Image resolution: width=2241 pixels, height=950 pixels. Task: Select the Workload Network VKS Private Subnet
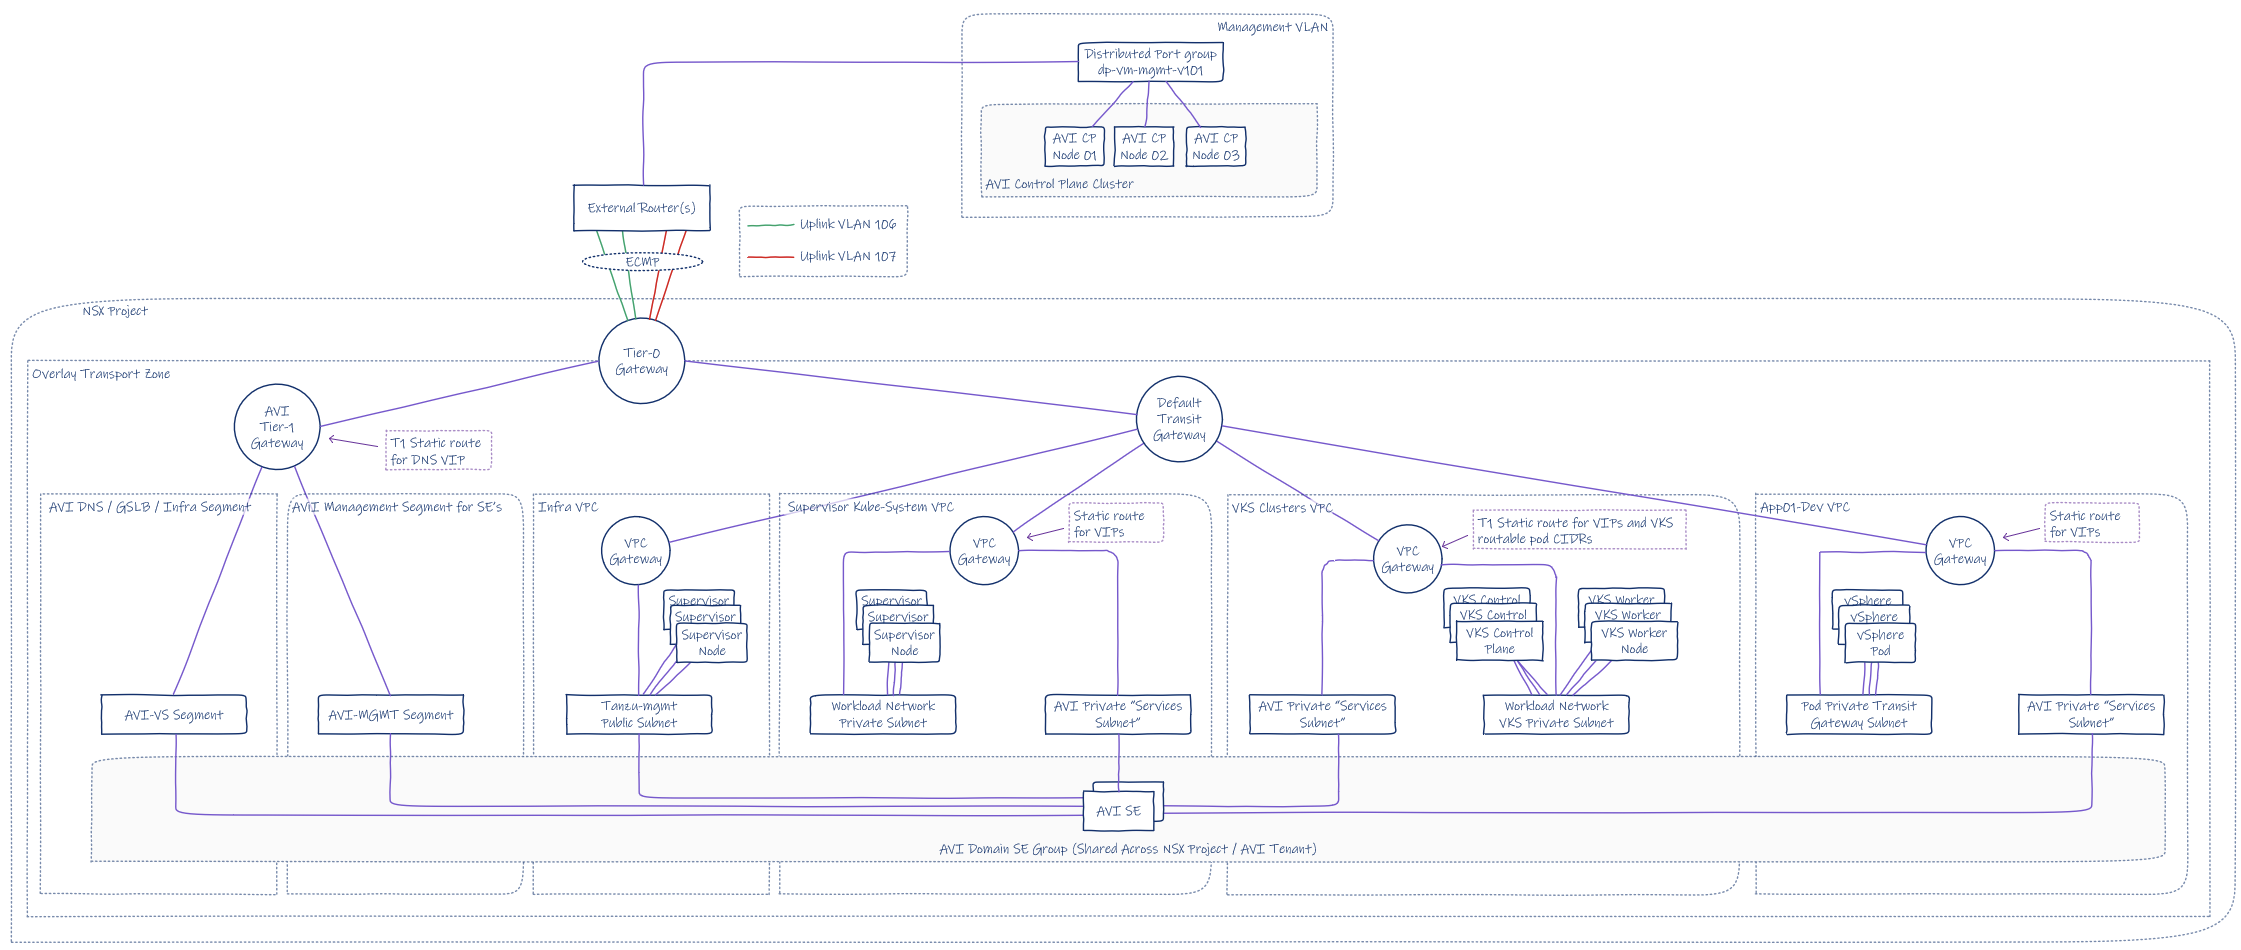click(x=1555, y=714)
